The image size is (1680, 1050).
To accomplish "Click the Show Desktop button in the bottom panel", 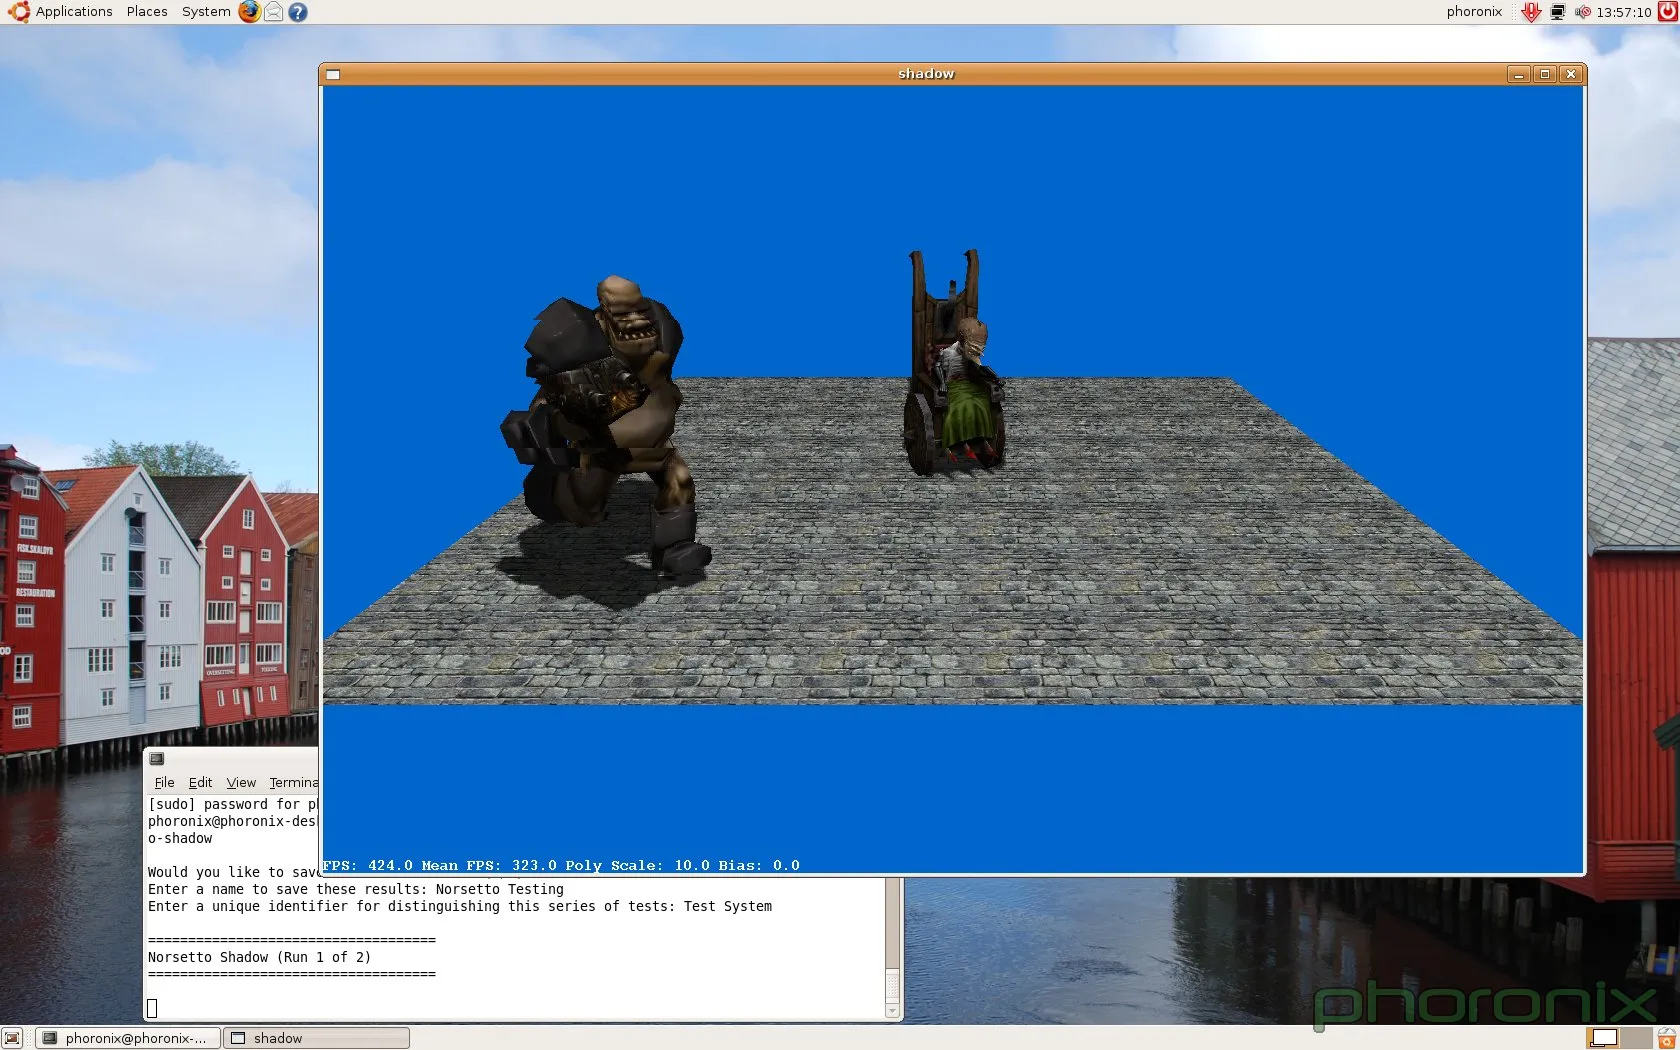I will pyautogui.click(x=12, y=1038).
